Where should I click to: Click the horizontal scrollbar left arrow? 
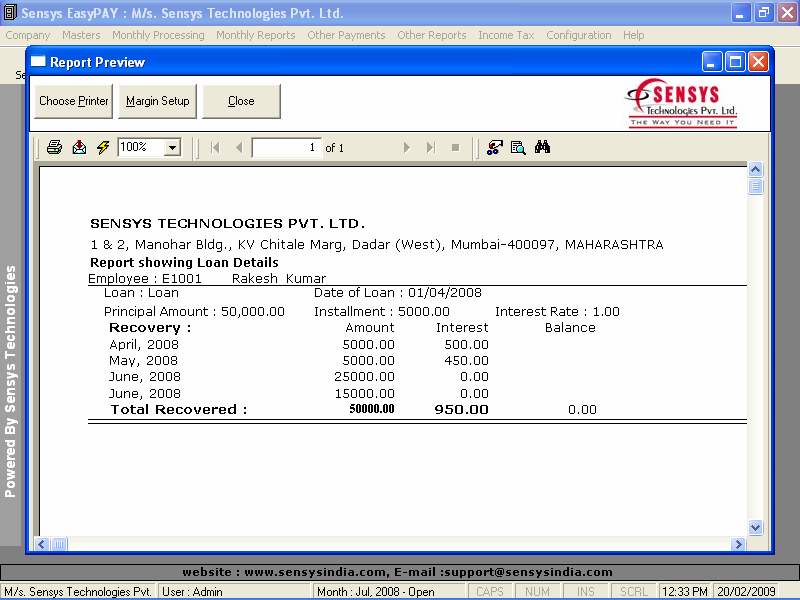42,544
